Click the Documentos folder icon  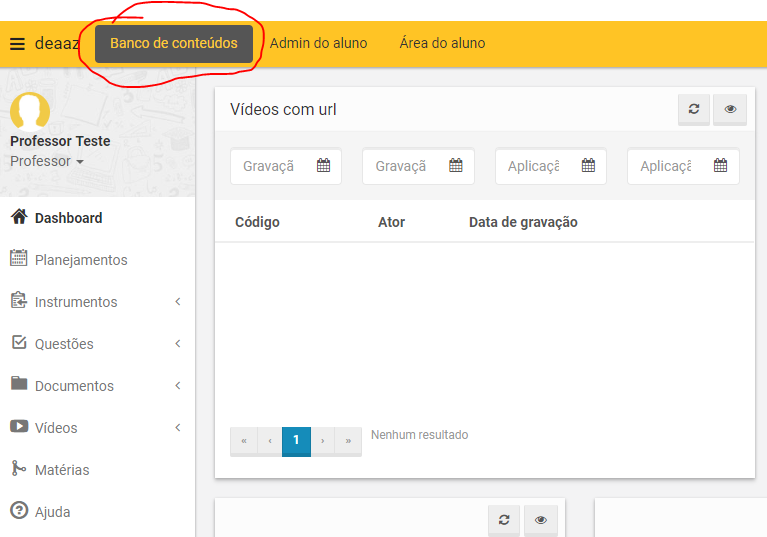(19, 383)
